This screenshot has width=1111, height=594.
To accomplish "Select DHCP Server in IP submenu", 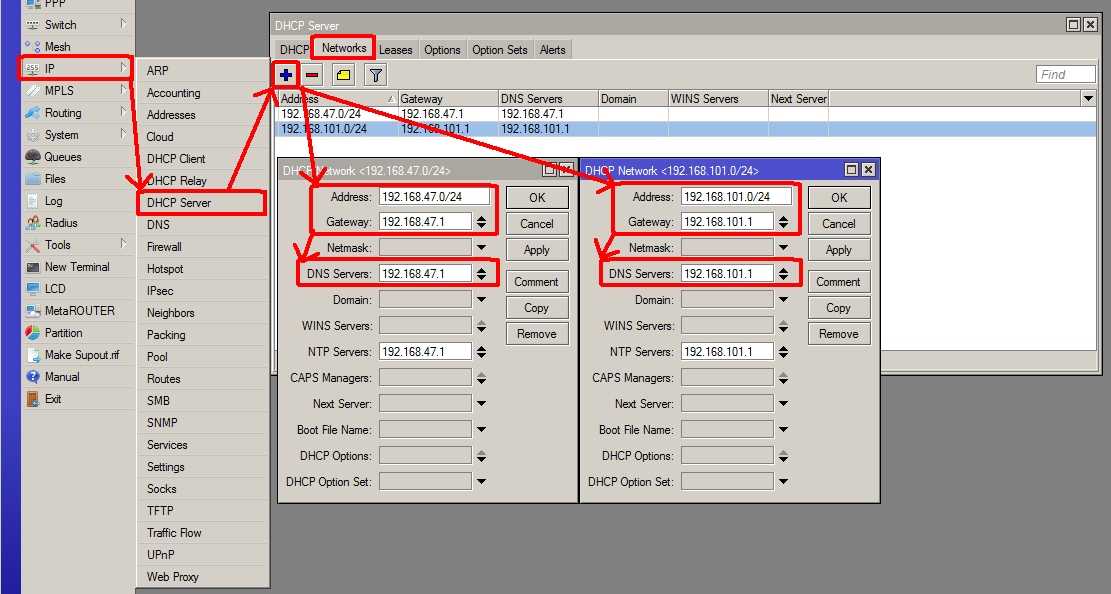I will pos(202,203).
